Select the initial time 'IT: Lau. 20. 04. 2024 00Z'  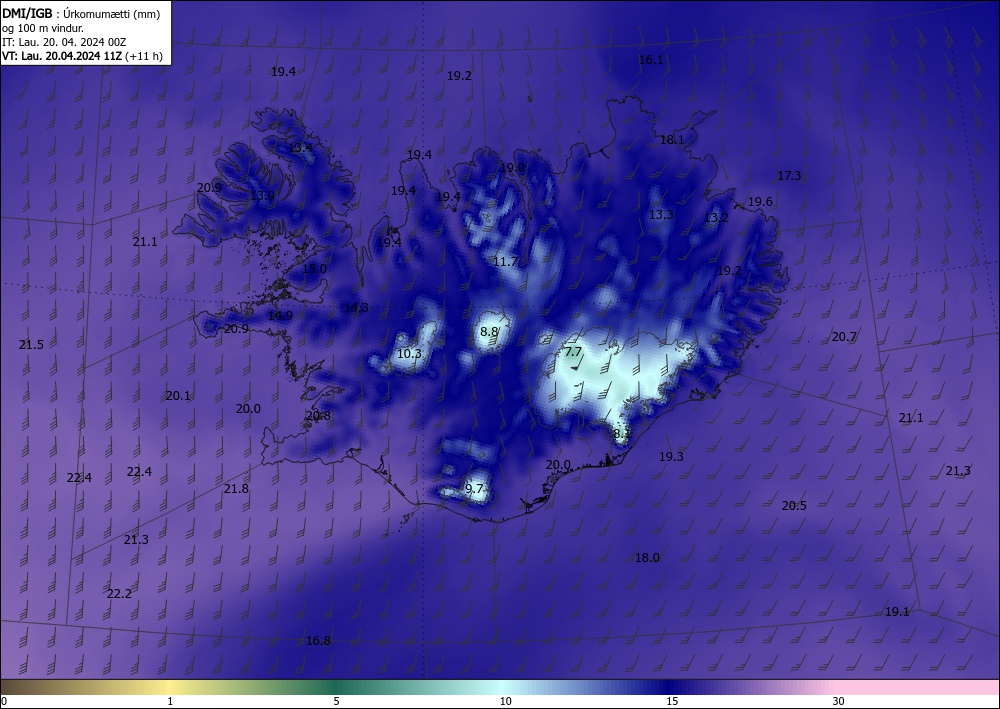click(64, 42)
